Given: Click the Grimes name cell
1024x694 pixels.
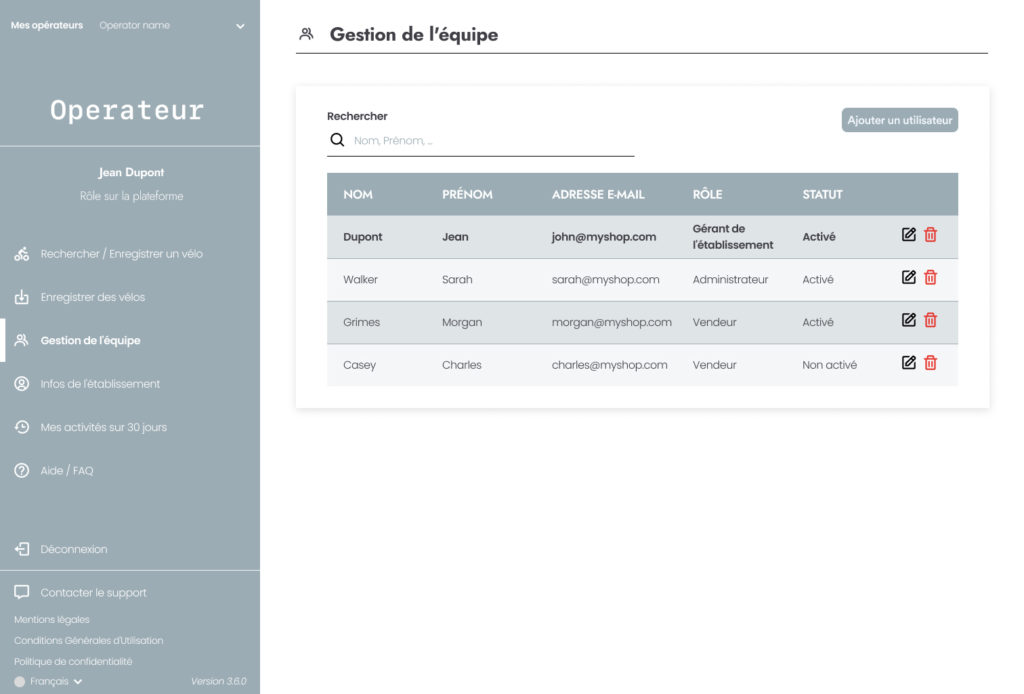Looking at the screenshot, I should (x=361, y=322).
